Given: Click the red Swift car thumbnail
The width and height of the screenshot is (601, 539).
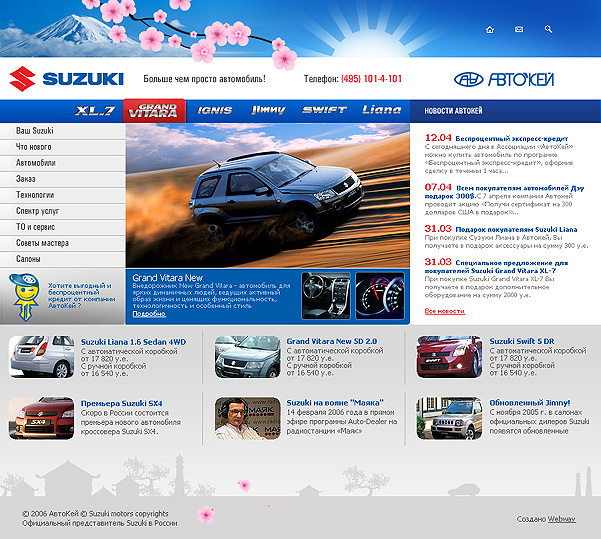Looking at the screenshot, I should pos(450,357).
